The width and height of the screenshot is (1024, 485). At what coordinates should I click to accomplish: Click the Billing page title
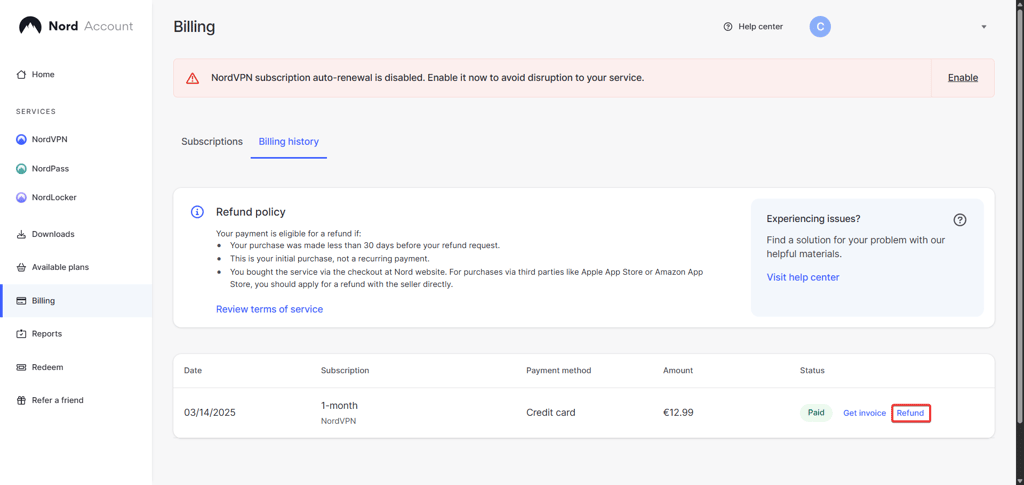194,27
